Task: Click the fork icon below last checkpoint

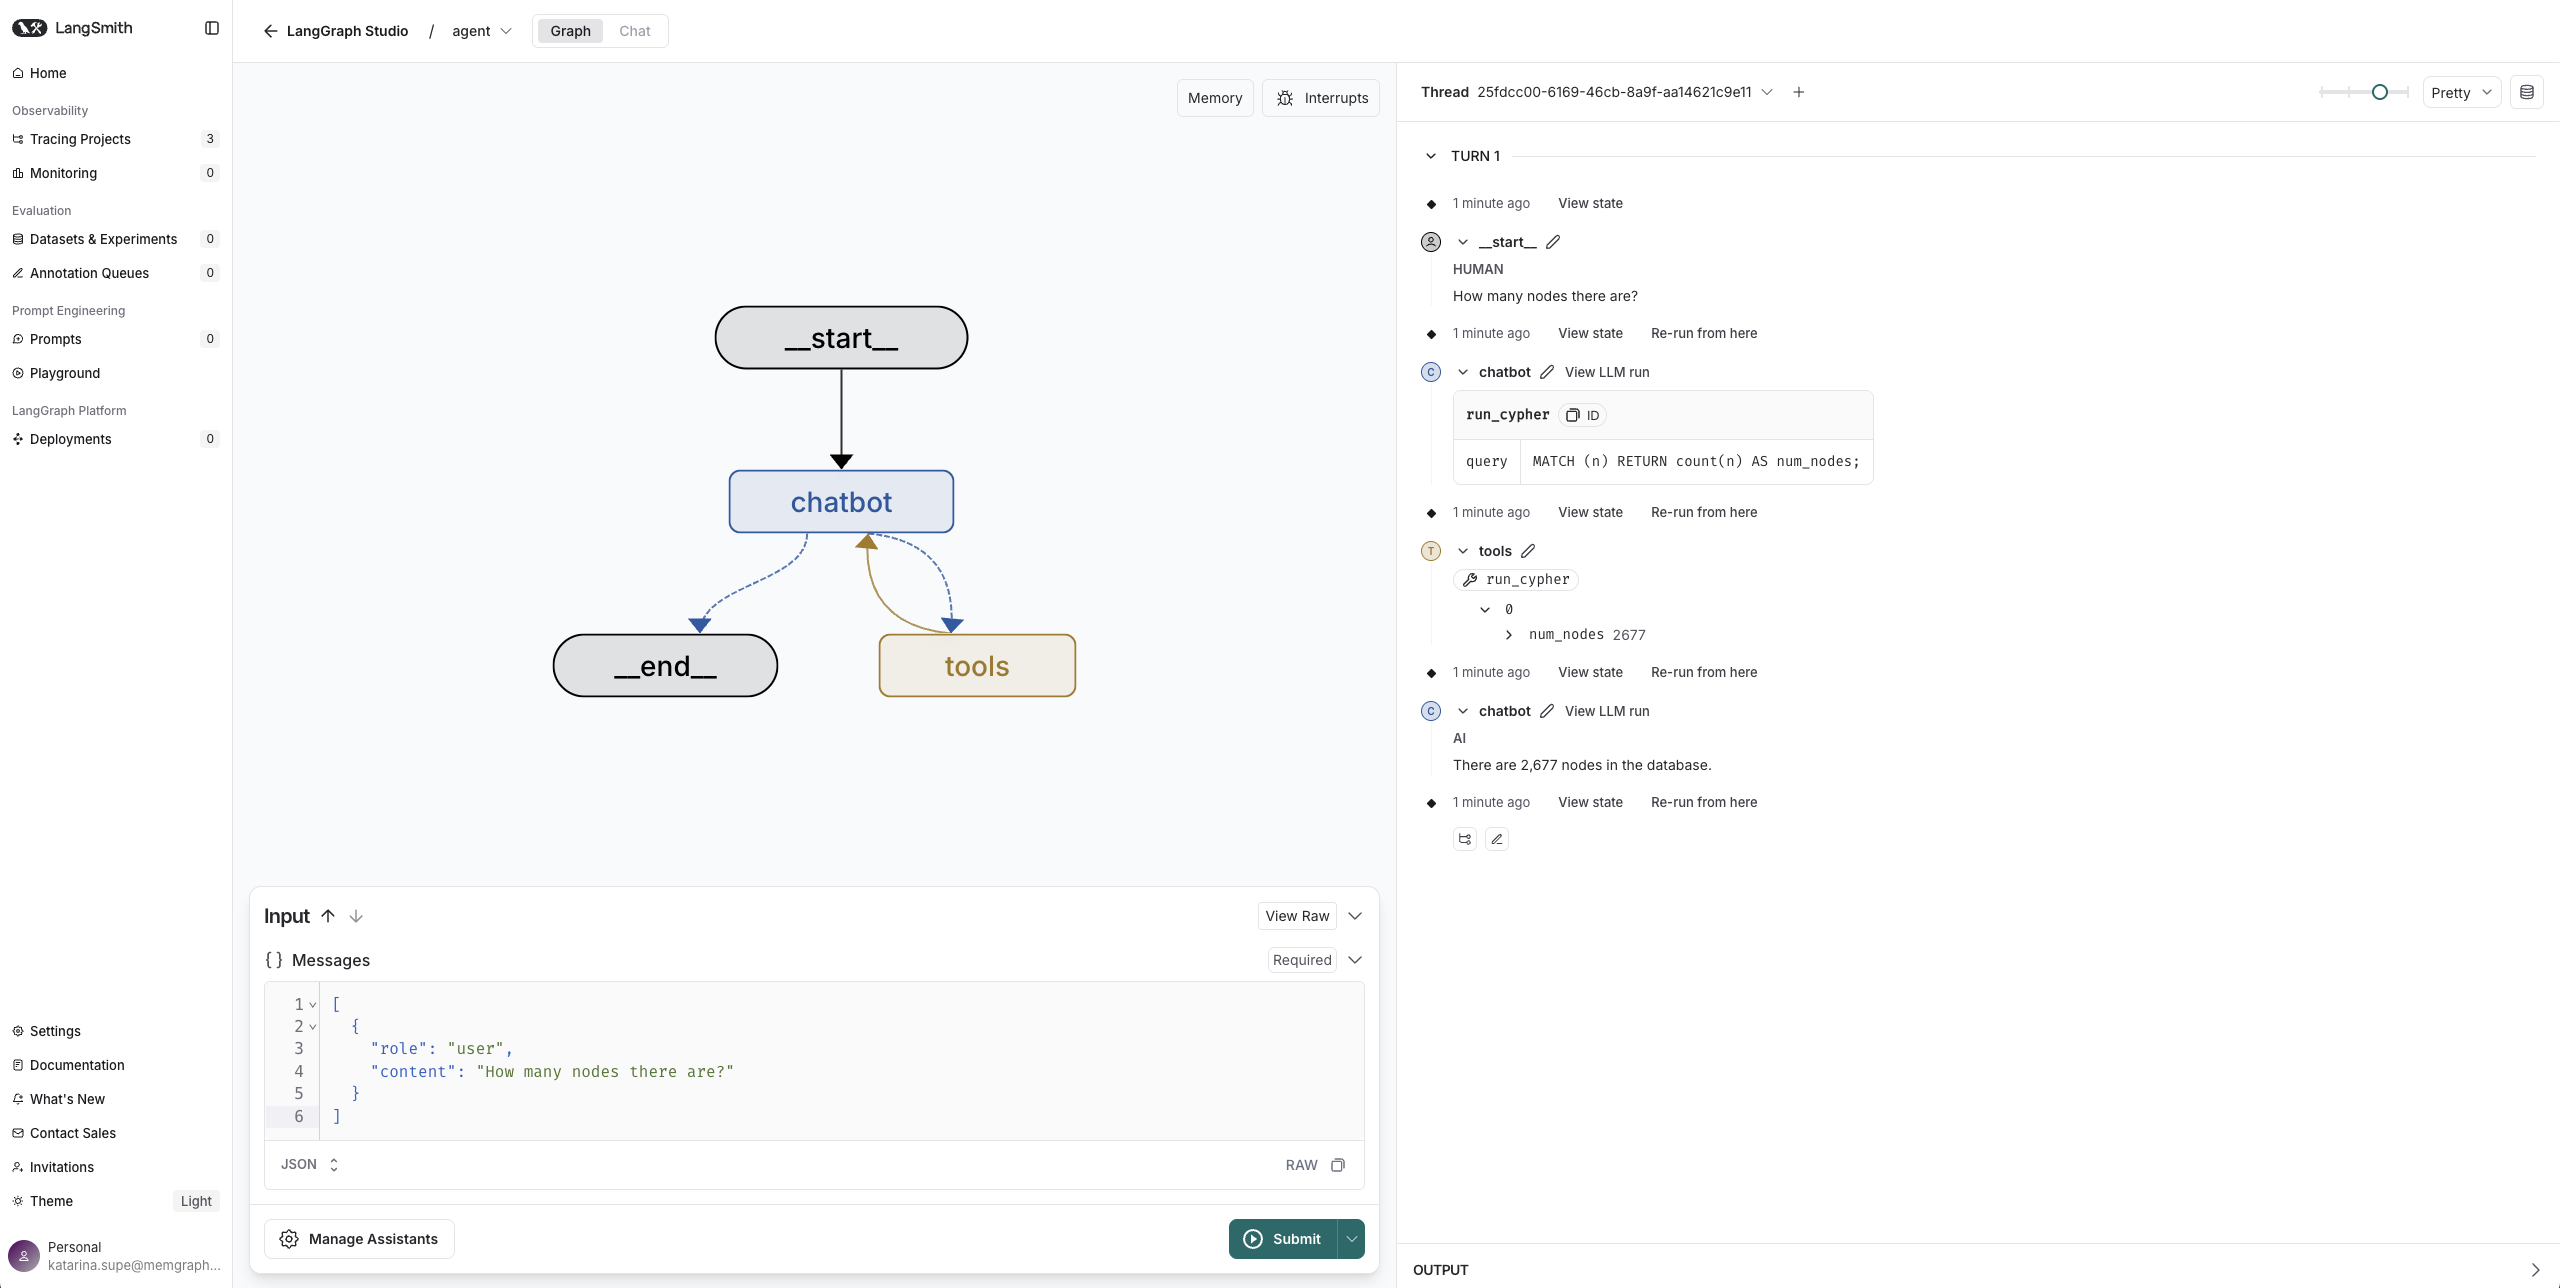Action: tap(1465, 839)
